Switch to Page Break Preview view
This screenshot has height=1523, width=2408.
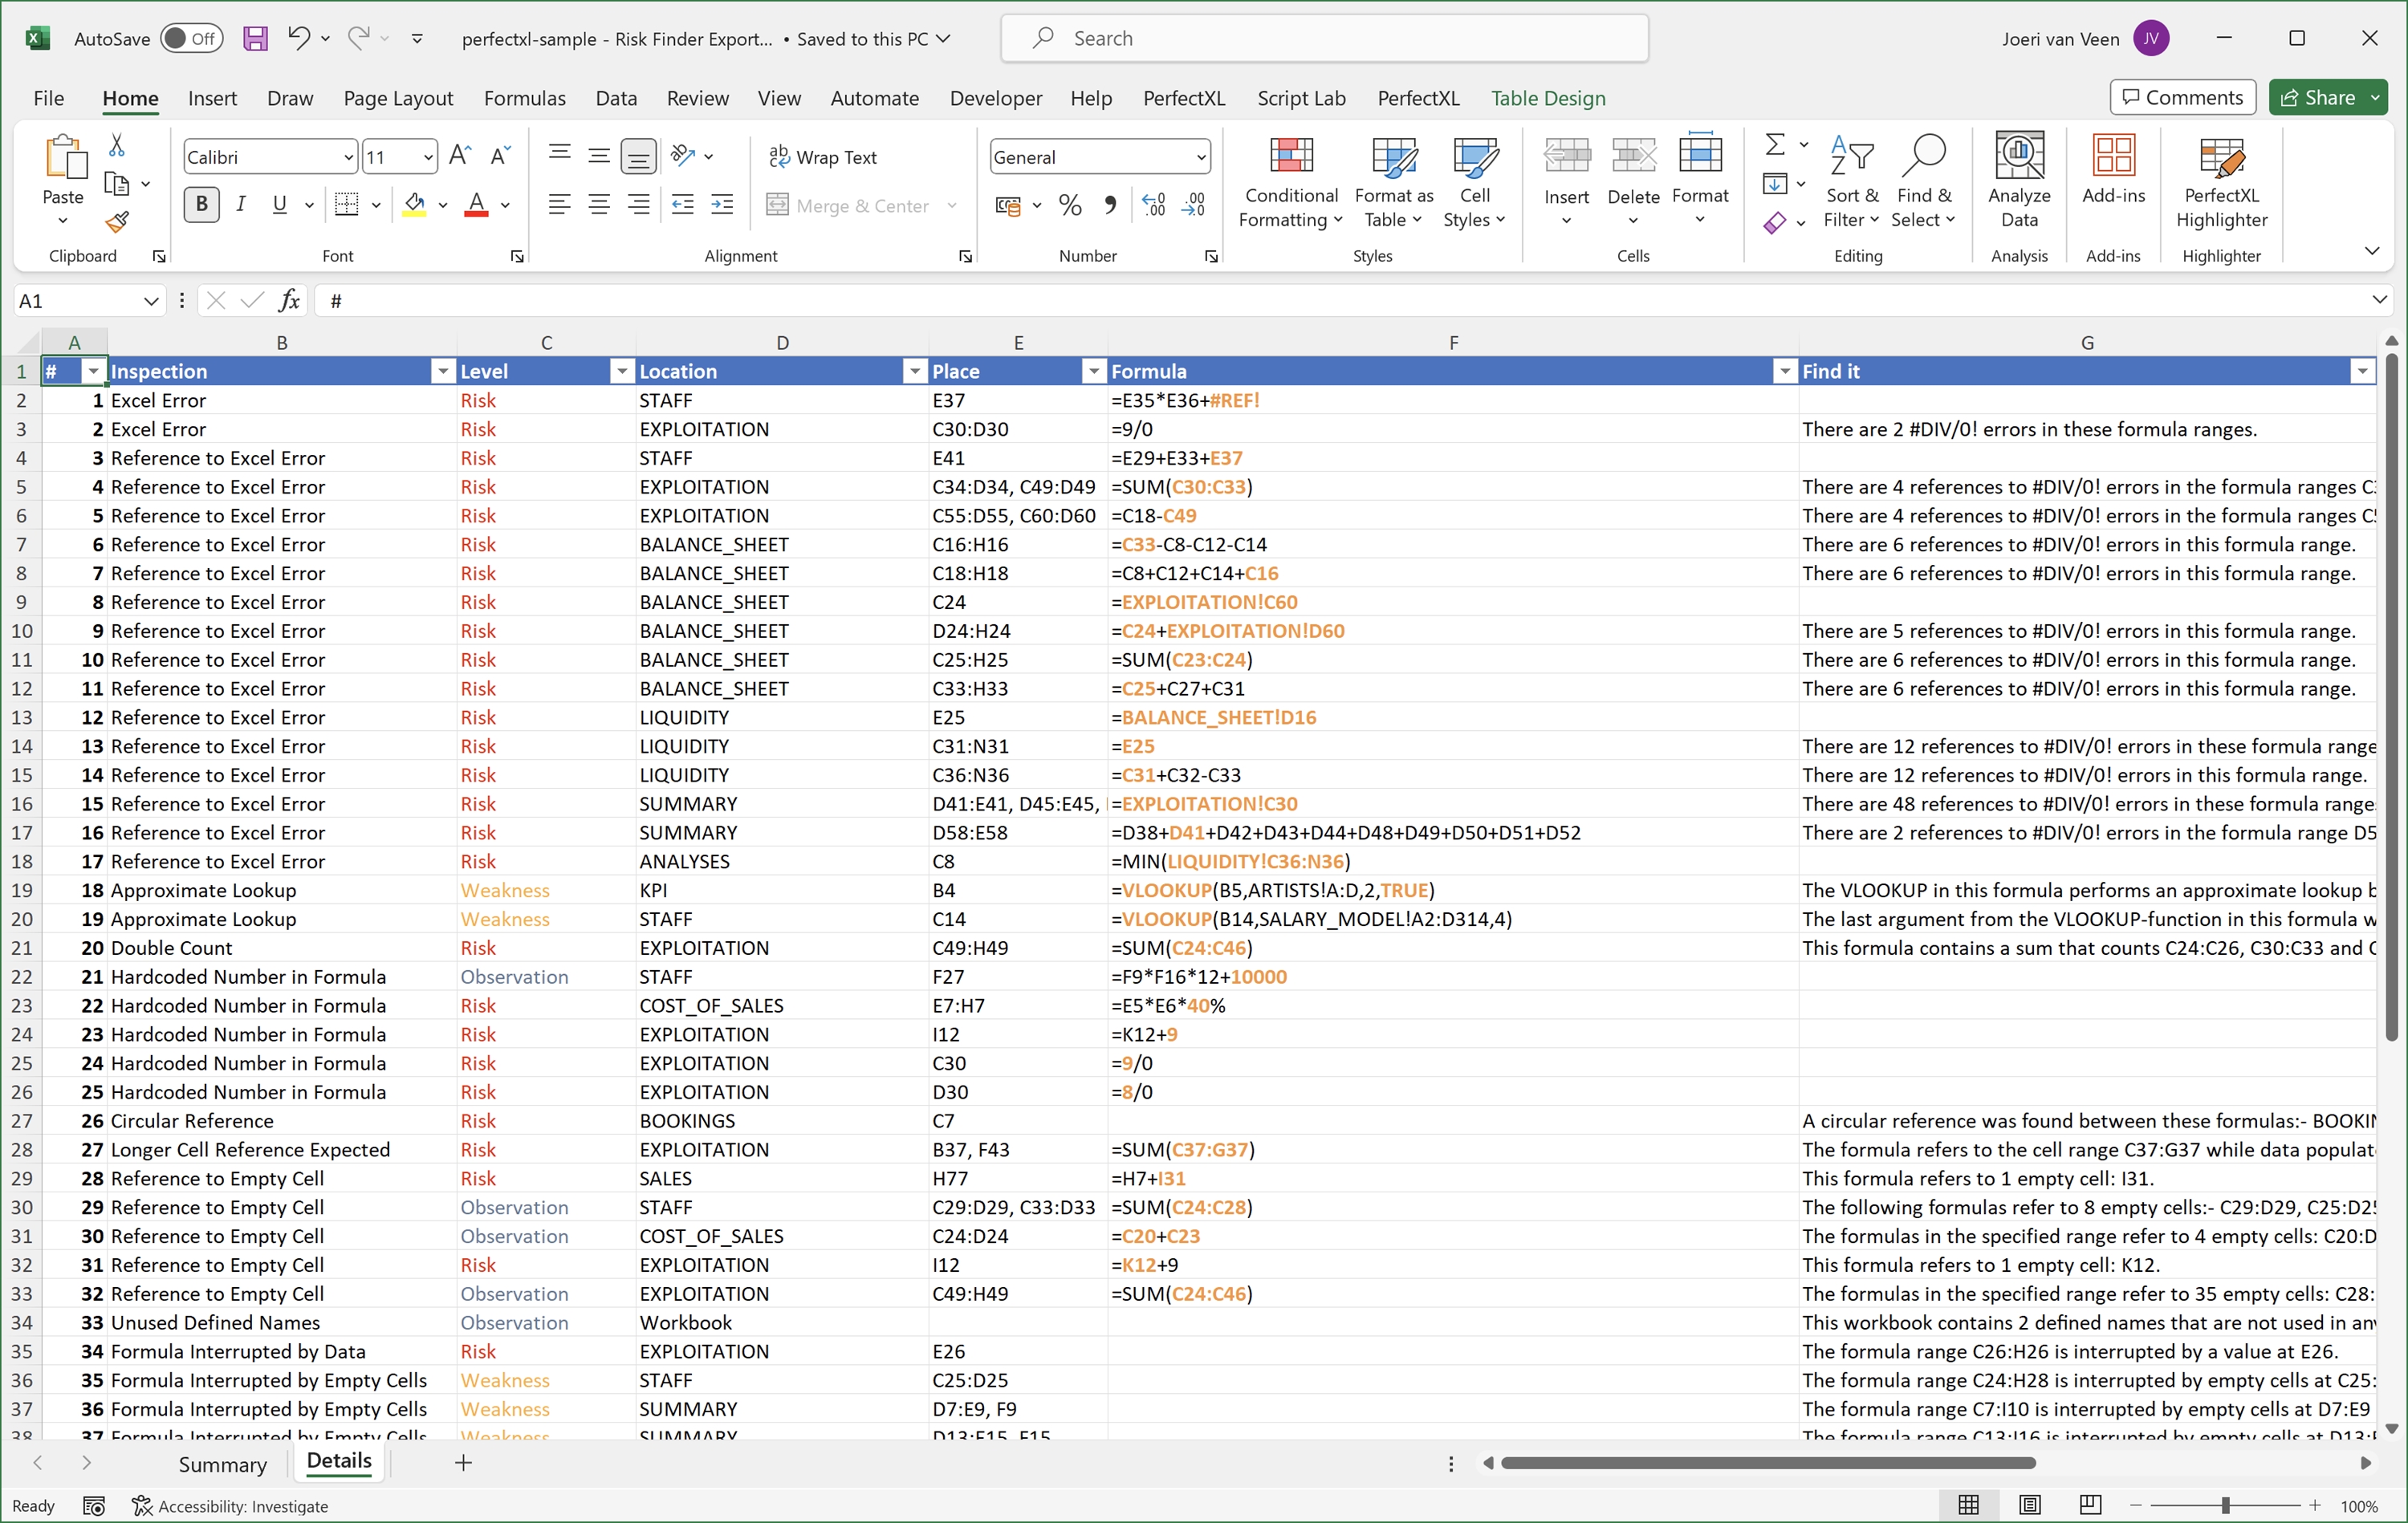tap(2090, 1505)
